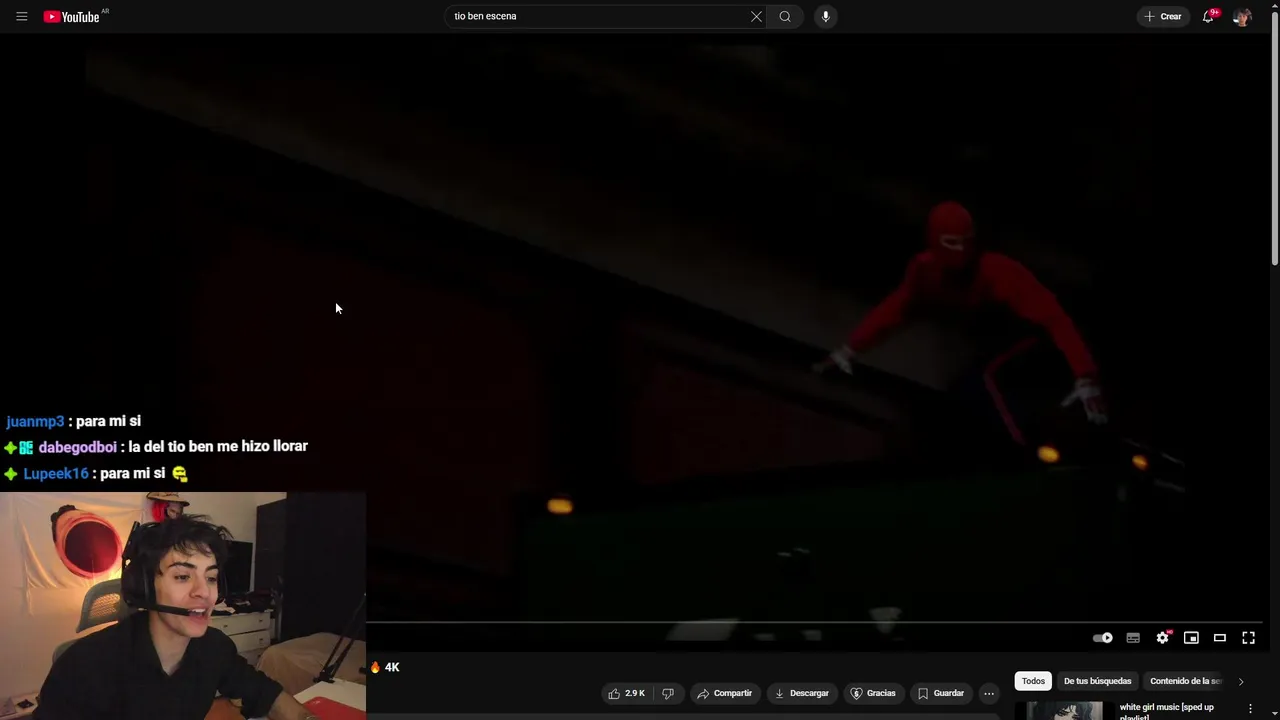1280x720 pixels.
Task: Open more actions ellipsis menu
Action: tap(989, 693)
